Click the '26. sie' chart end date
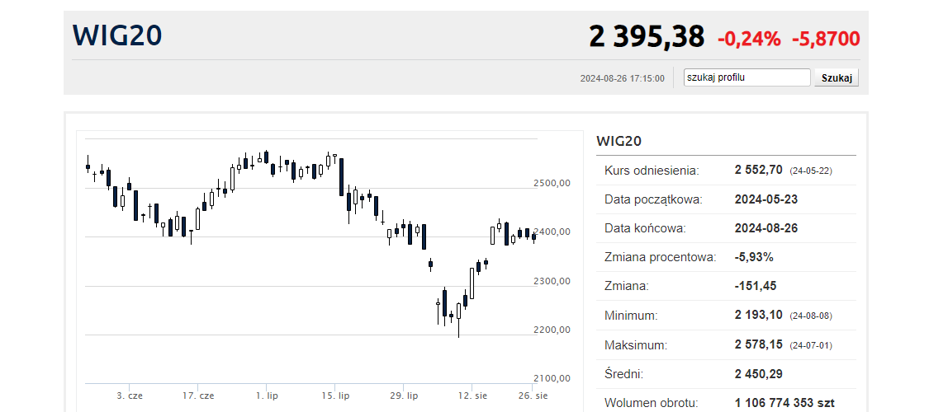The width and height of the screenshot is (948, 412). (x=534, y=396)
